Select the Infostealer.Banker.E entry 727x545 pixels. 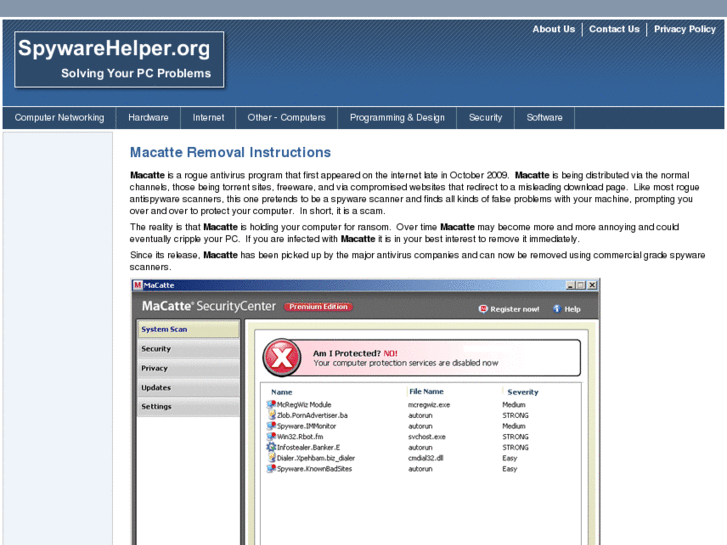[x=308, y=447]
